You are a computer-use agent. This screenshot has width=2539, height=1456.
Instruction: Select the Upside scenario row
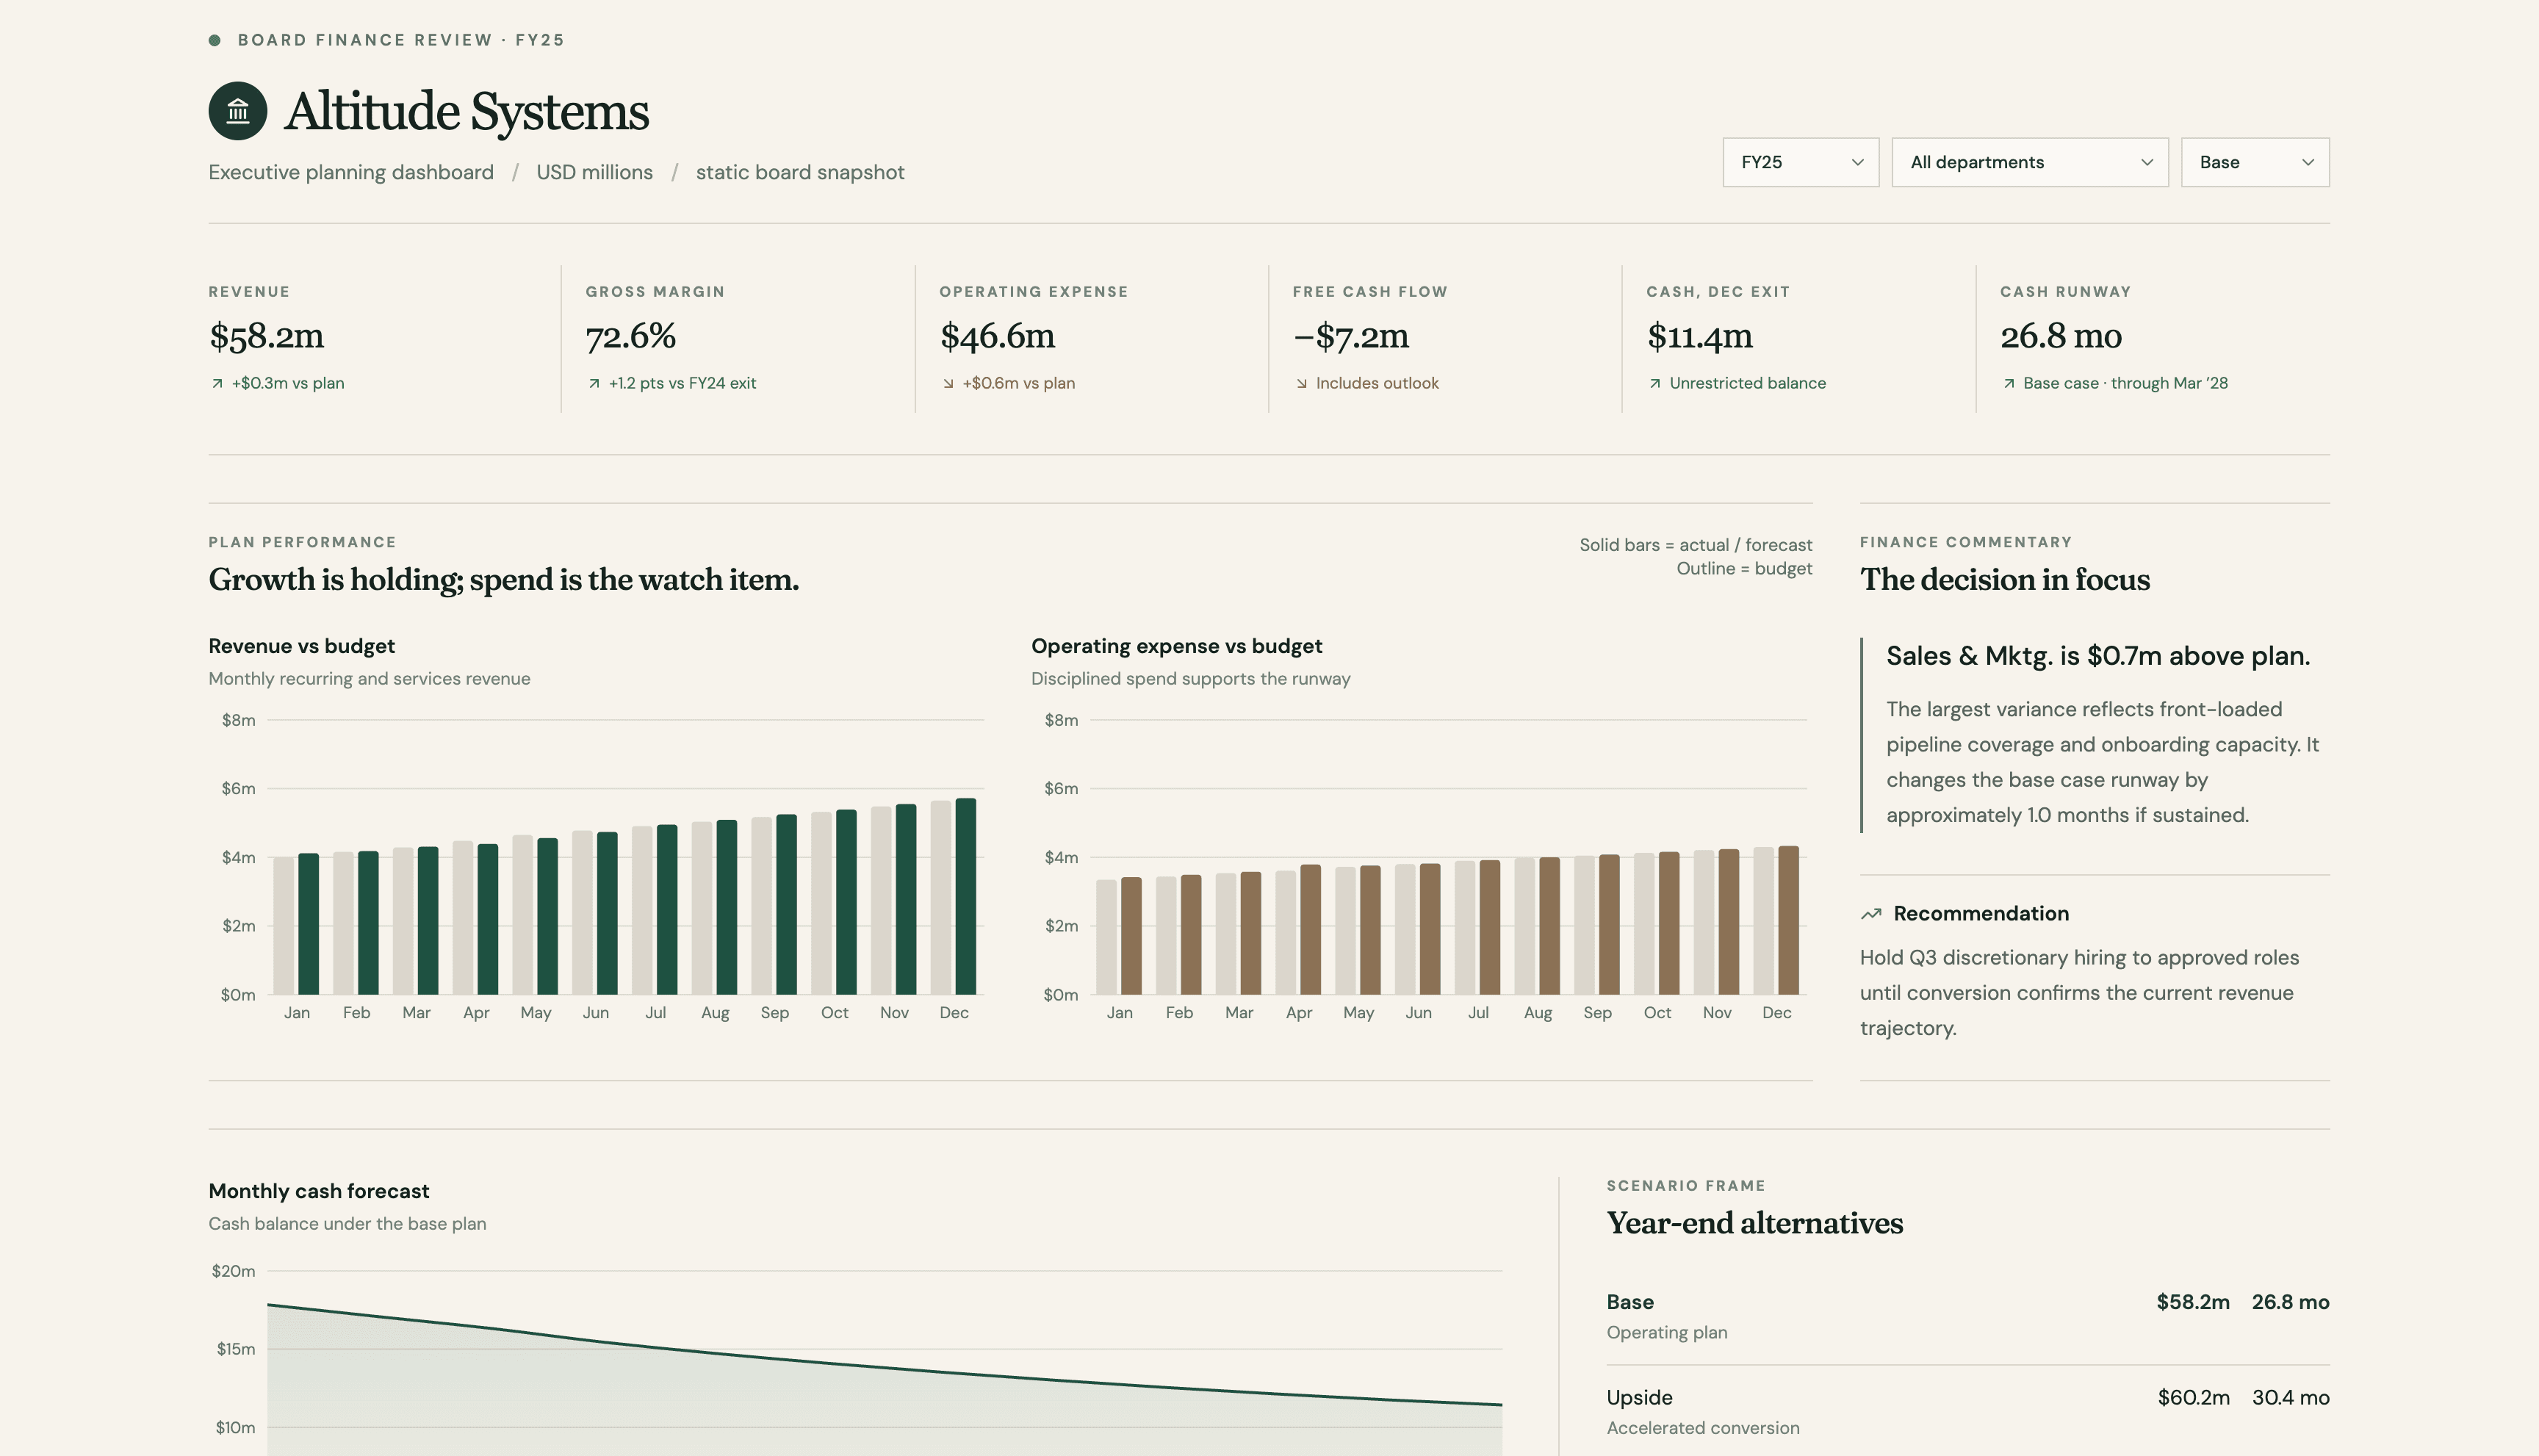pos(1967,1412)
